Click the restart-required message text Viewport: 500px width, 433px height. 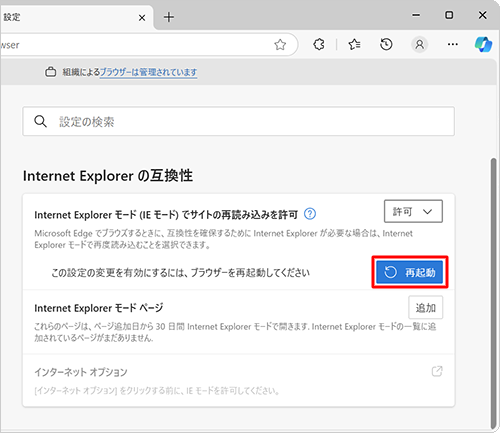pos(180,273)
